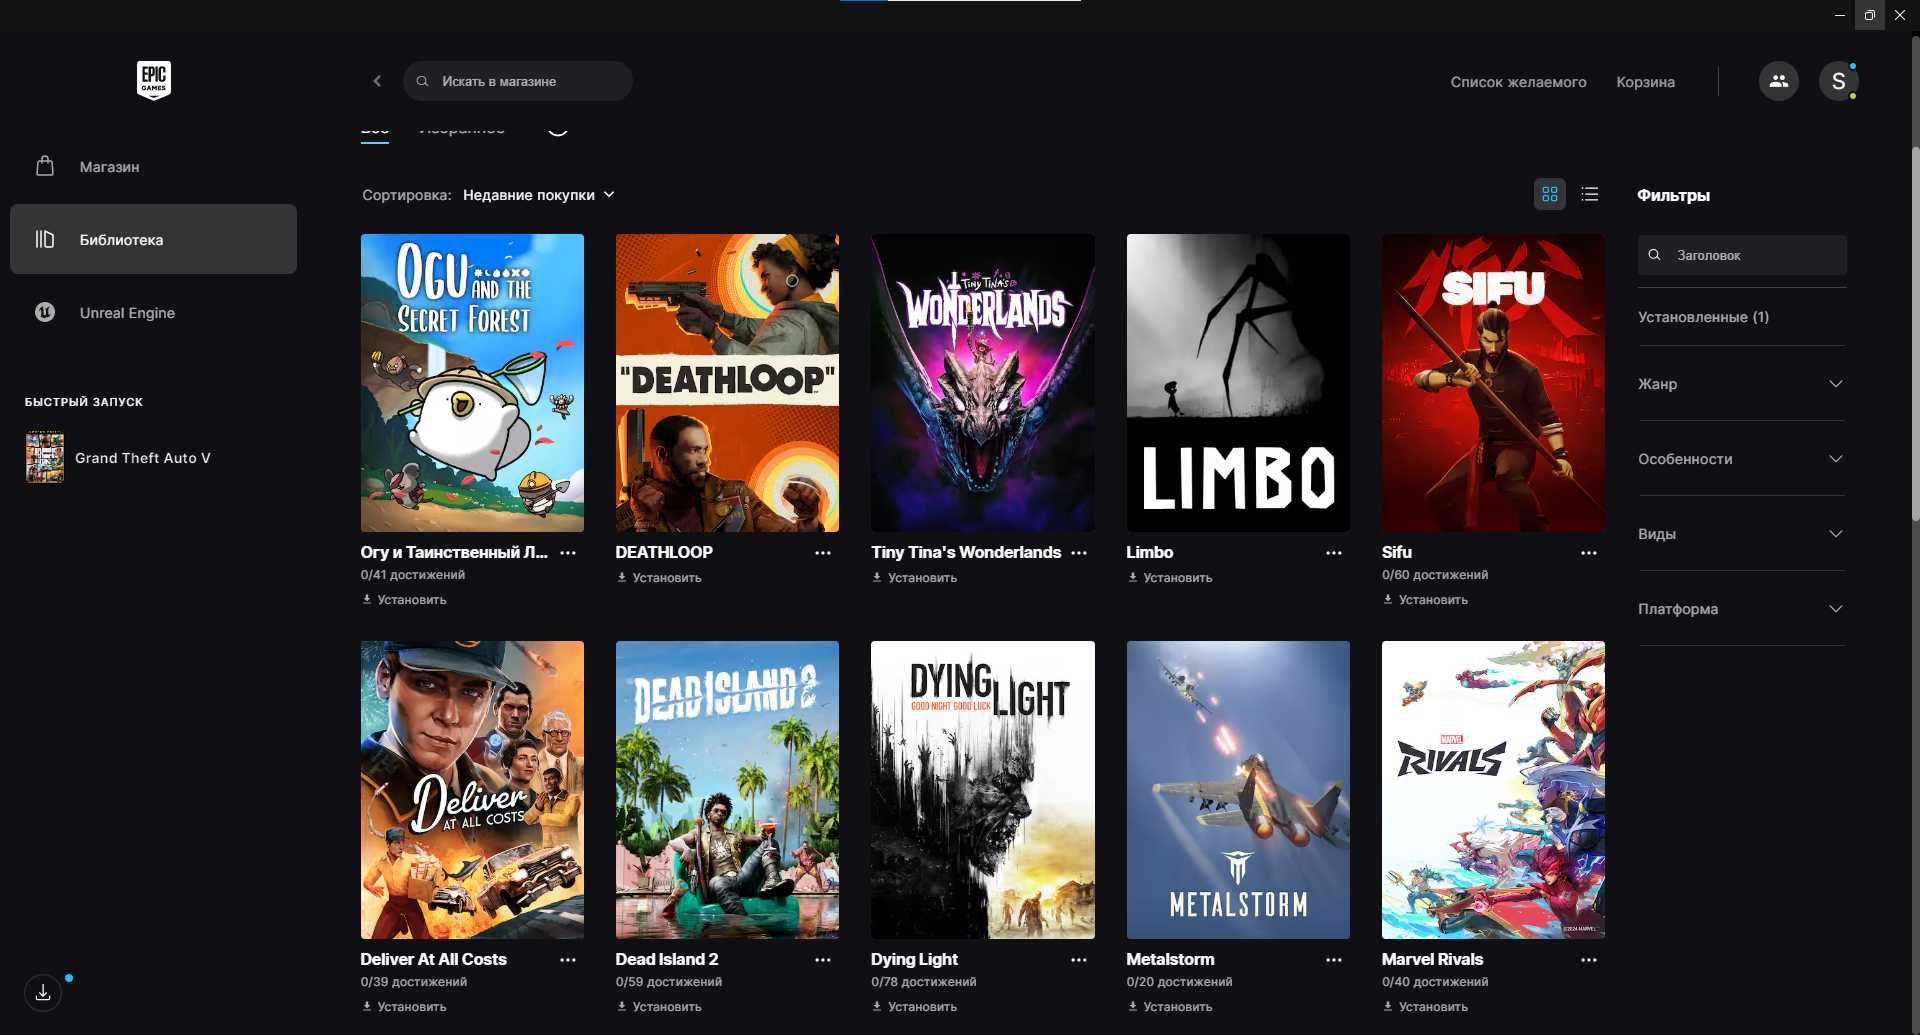Click the Заголовок filter search field
The image size is (1920, 1035).
[x=1742, y=255]
